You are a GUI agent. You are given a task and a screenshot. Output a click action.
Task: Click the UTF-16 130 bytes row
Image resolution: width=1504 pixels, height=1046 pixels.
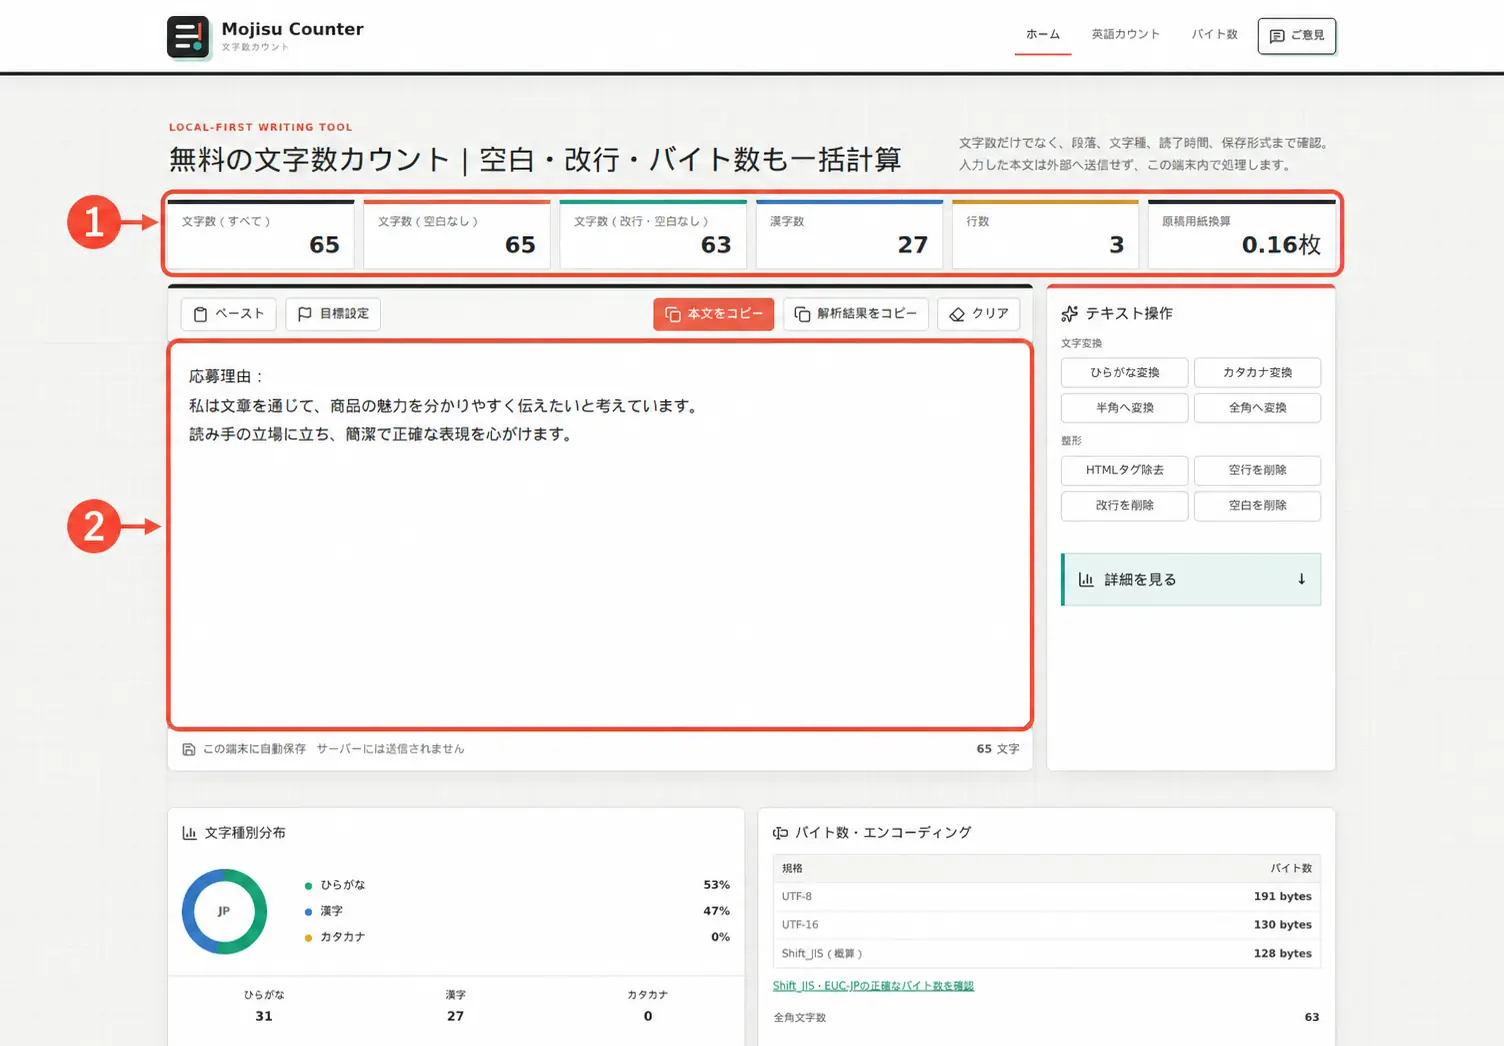click(x=1046, y=925)
